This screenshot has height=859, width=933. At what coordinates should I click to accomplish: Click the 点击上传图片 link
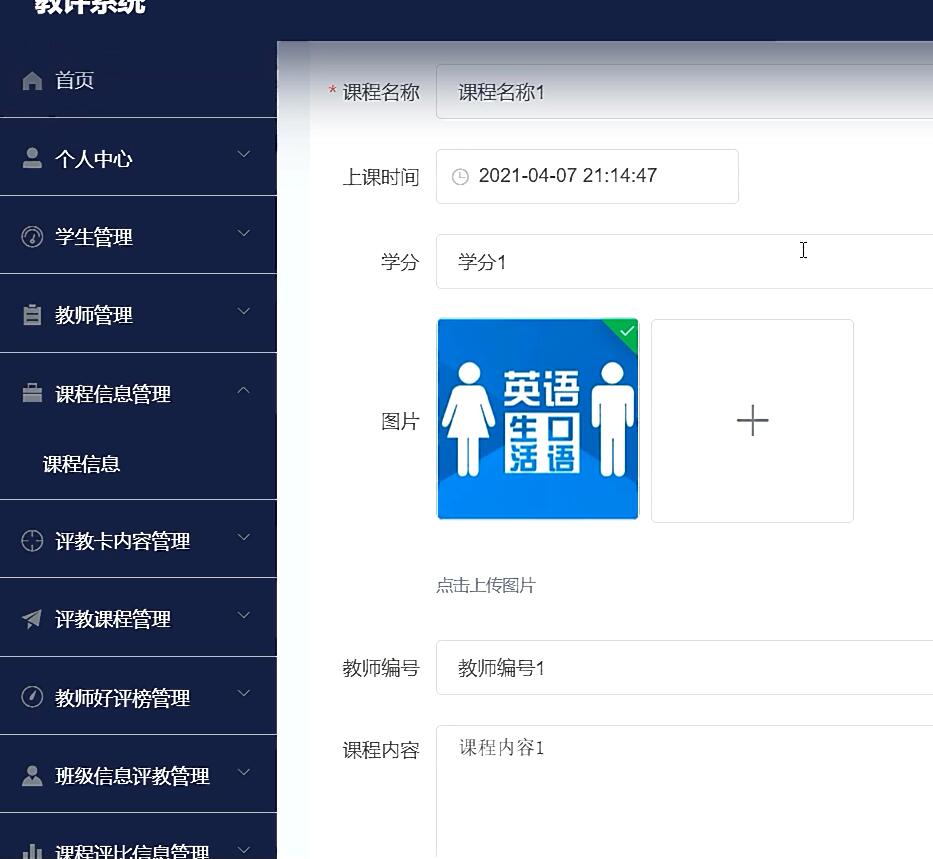[485, 585]
